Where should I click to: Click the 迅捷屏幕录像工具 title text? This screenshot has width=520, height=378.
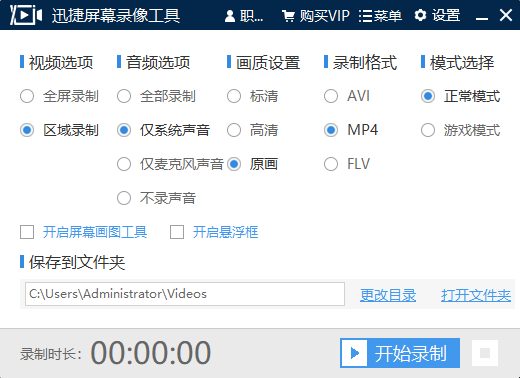(x=116, y=16)
